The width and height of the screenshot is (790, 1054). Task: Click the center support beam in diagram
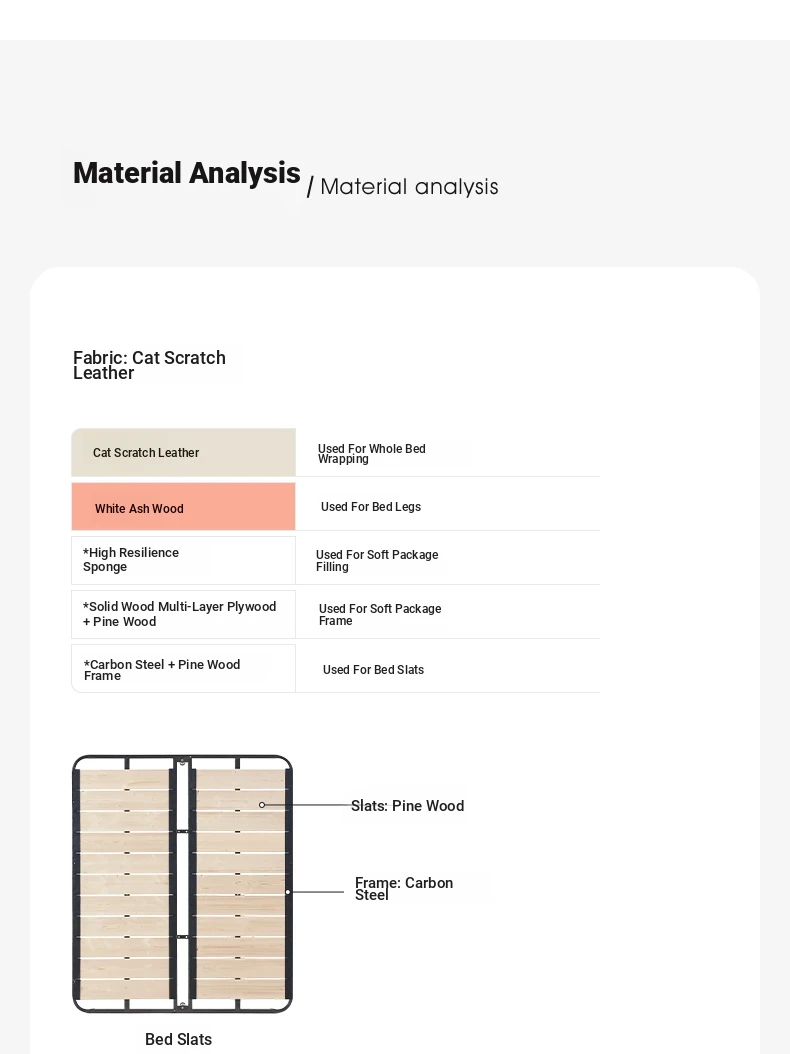(x=182, y=884)
